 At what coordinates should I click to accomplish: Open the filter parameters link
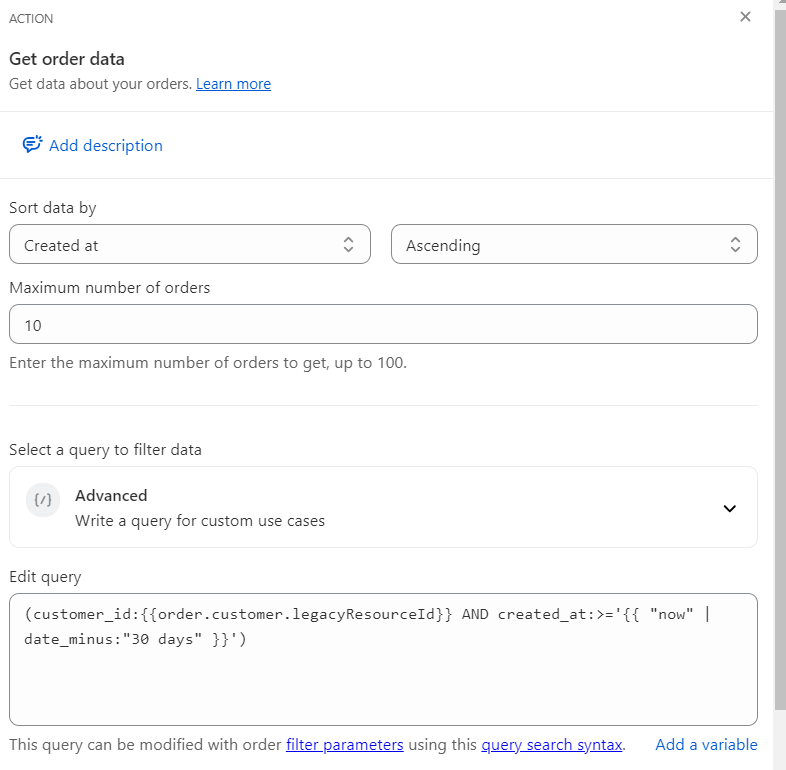(x=345, y=744)
